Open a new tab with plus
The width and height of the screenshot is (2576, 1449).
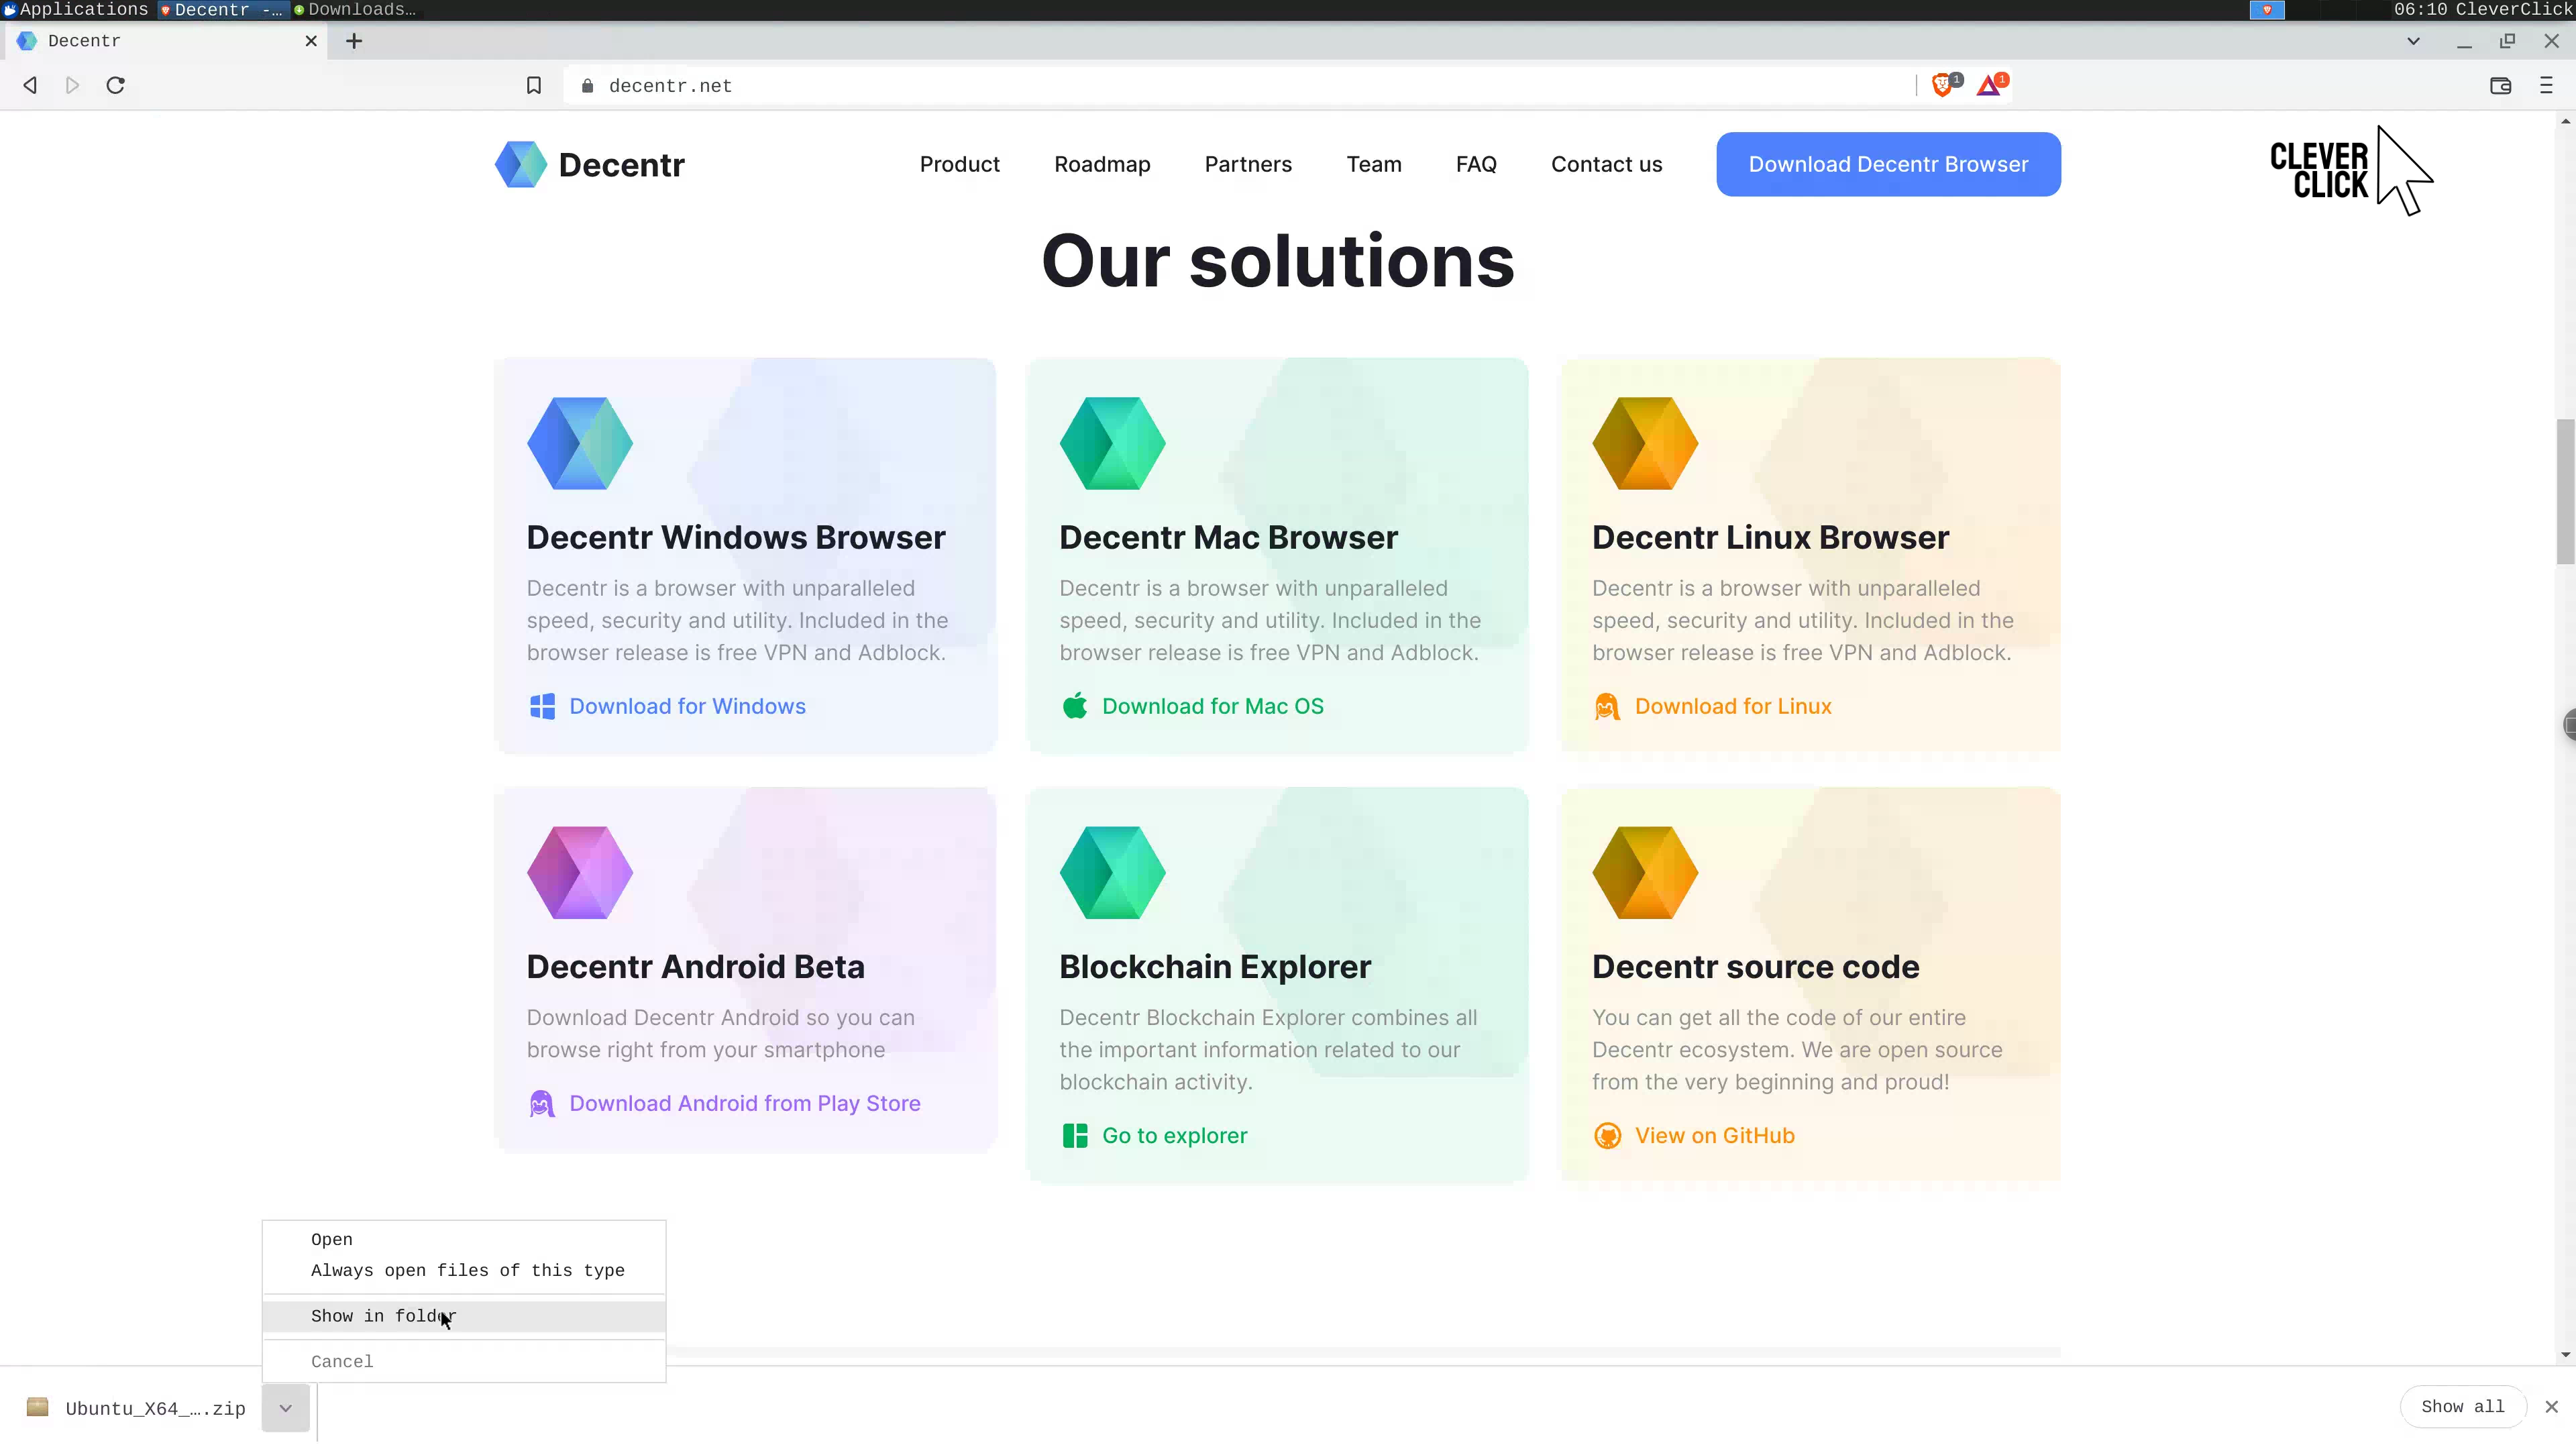(354, 41)
